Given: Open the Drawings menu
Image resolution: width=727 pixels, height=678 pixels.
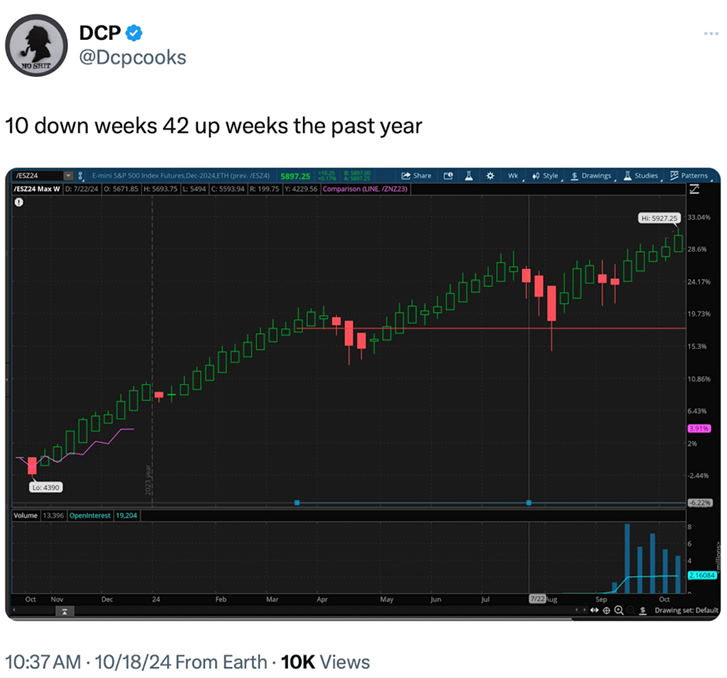Looking at the screenshot, I should (x=591, y=175).
